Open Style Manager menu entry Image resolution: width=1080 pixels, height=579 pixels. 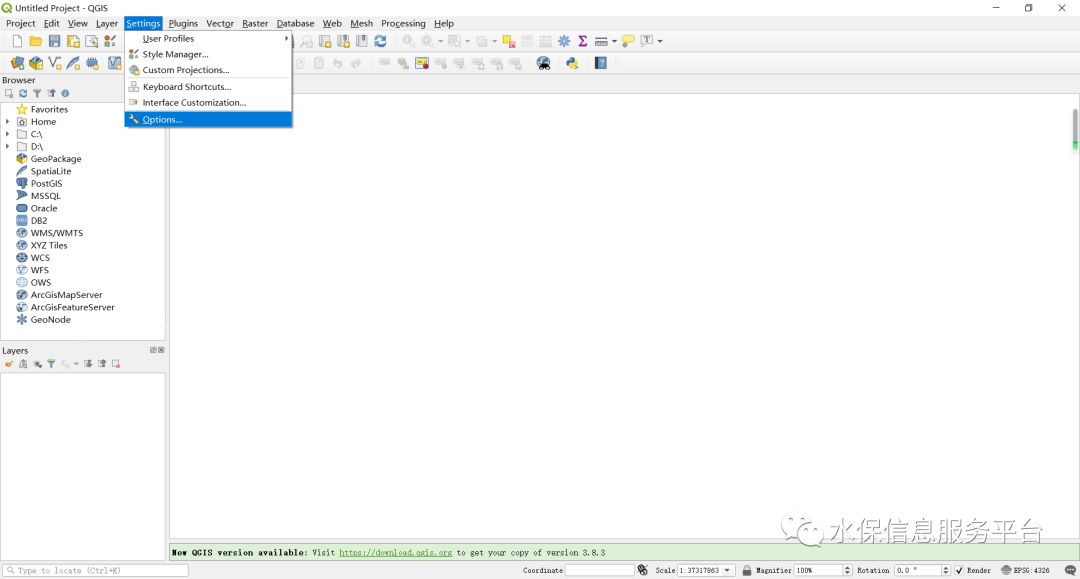point(208,54)
